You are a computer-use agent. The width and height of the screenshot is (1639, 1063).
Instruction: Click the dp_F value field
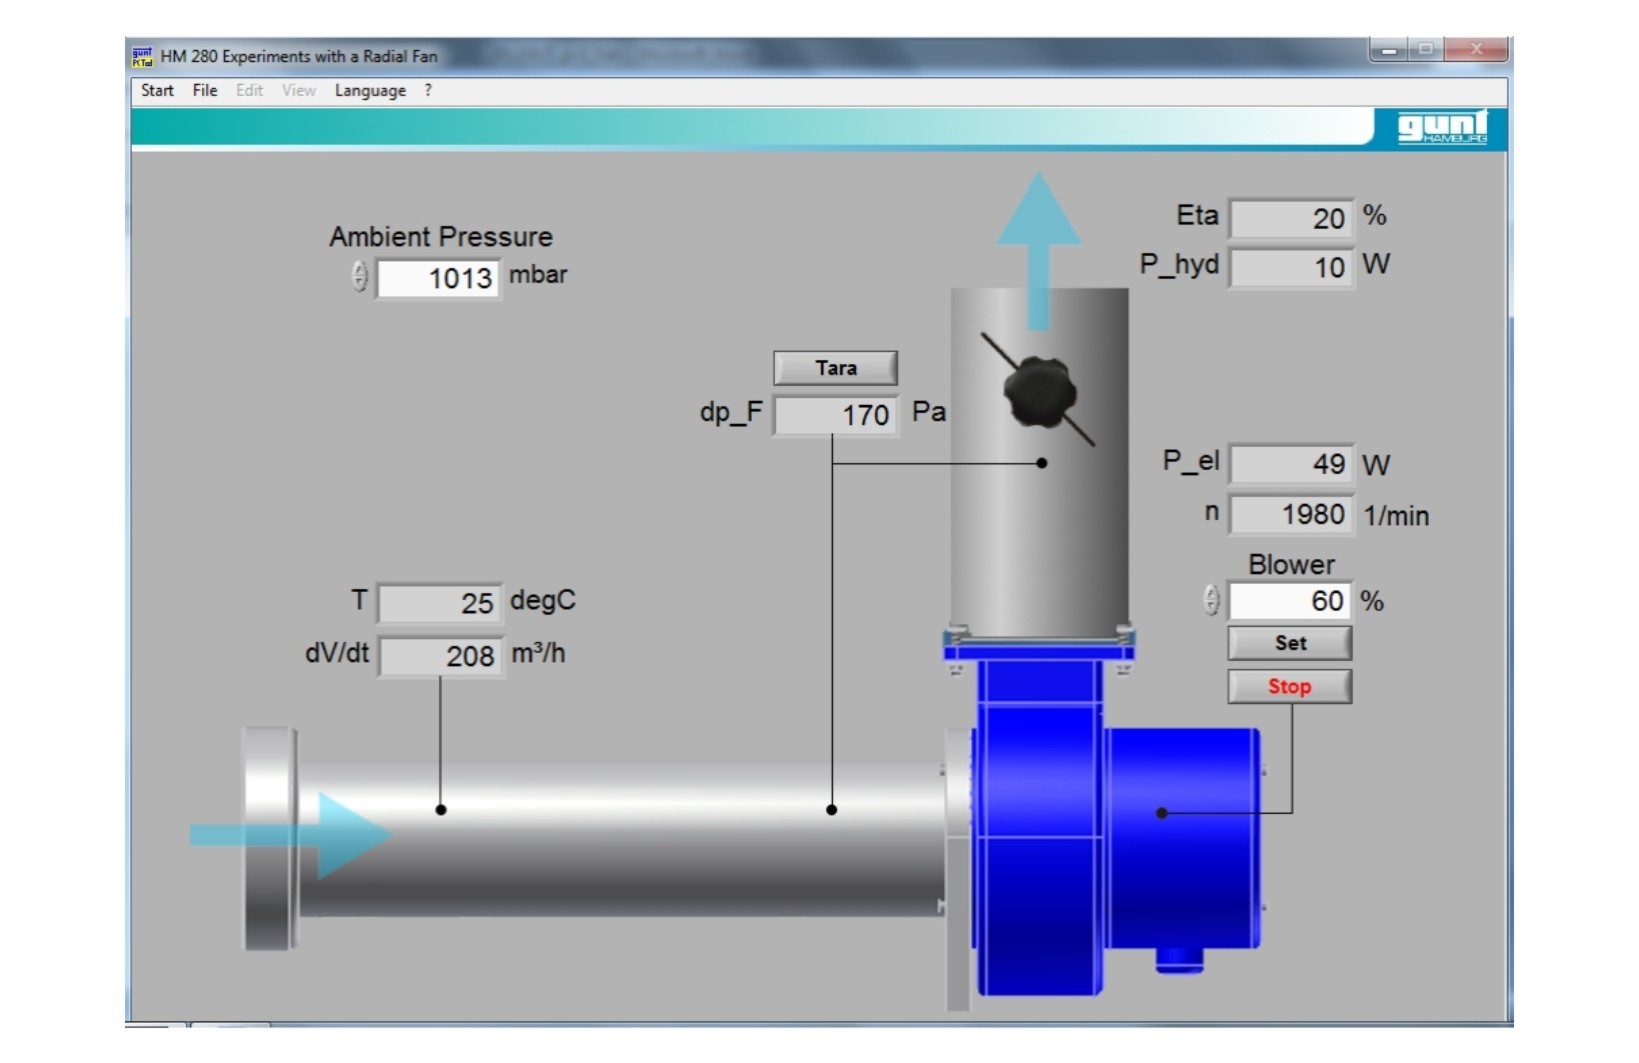point(836,415)
